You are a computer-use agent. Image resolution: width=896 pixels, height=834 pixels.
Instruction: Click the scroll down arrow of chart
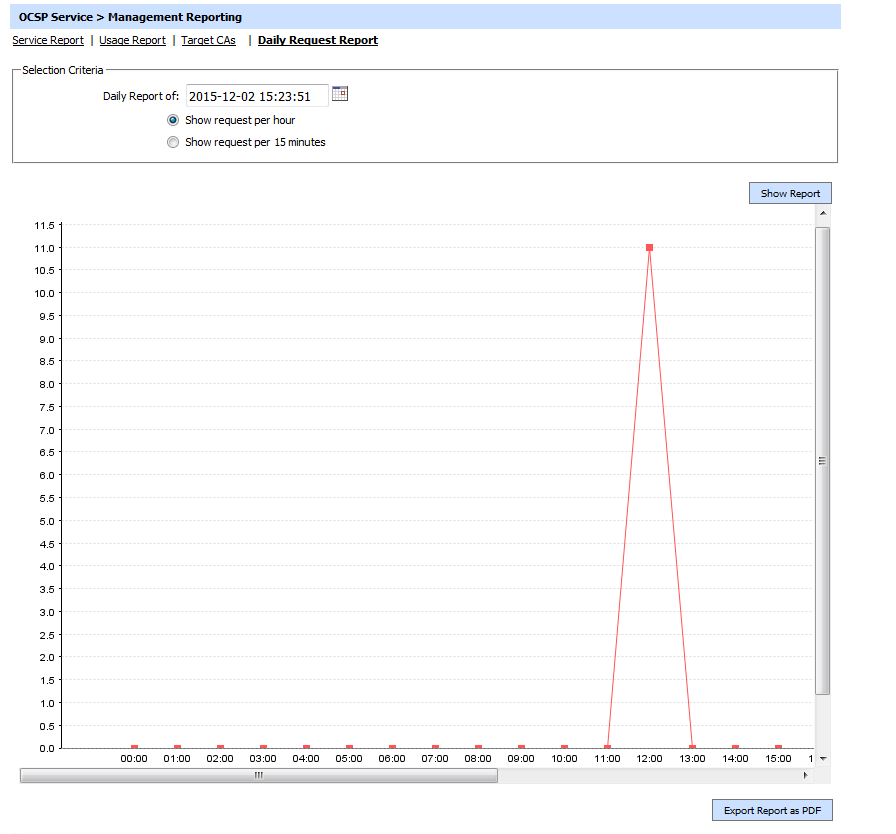tap(822, 759)
